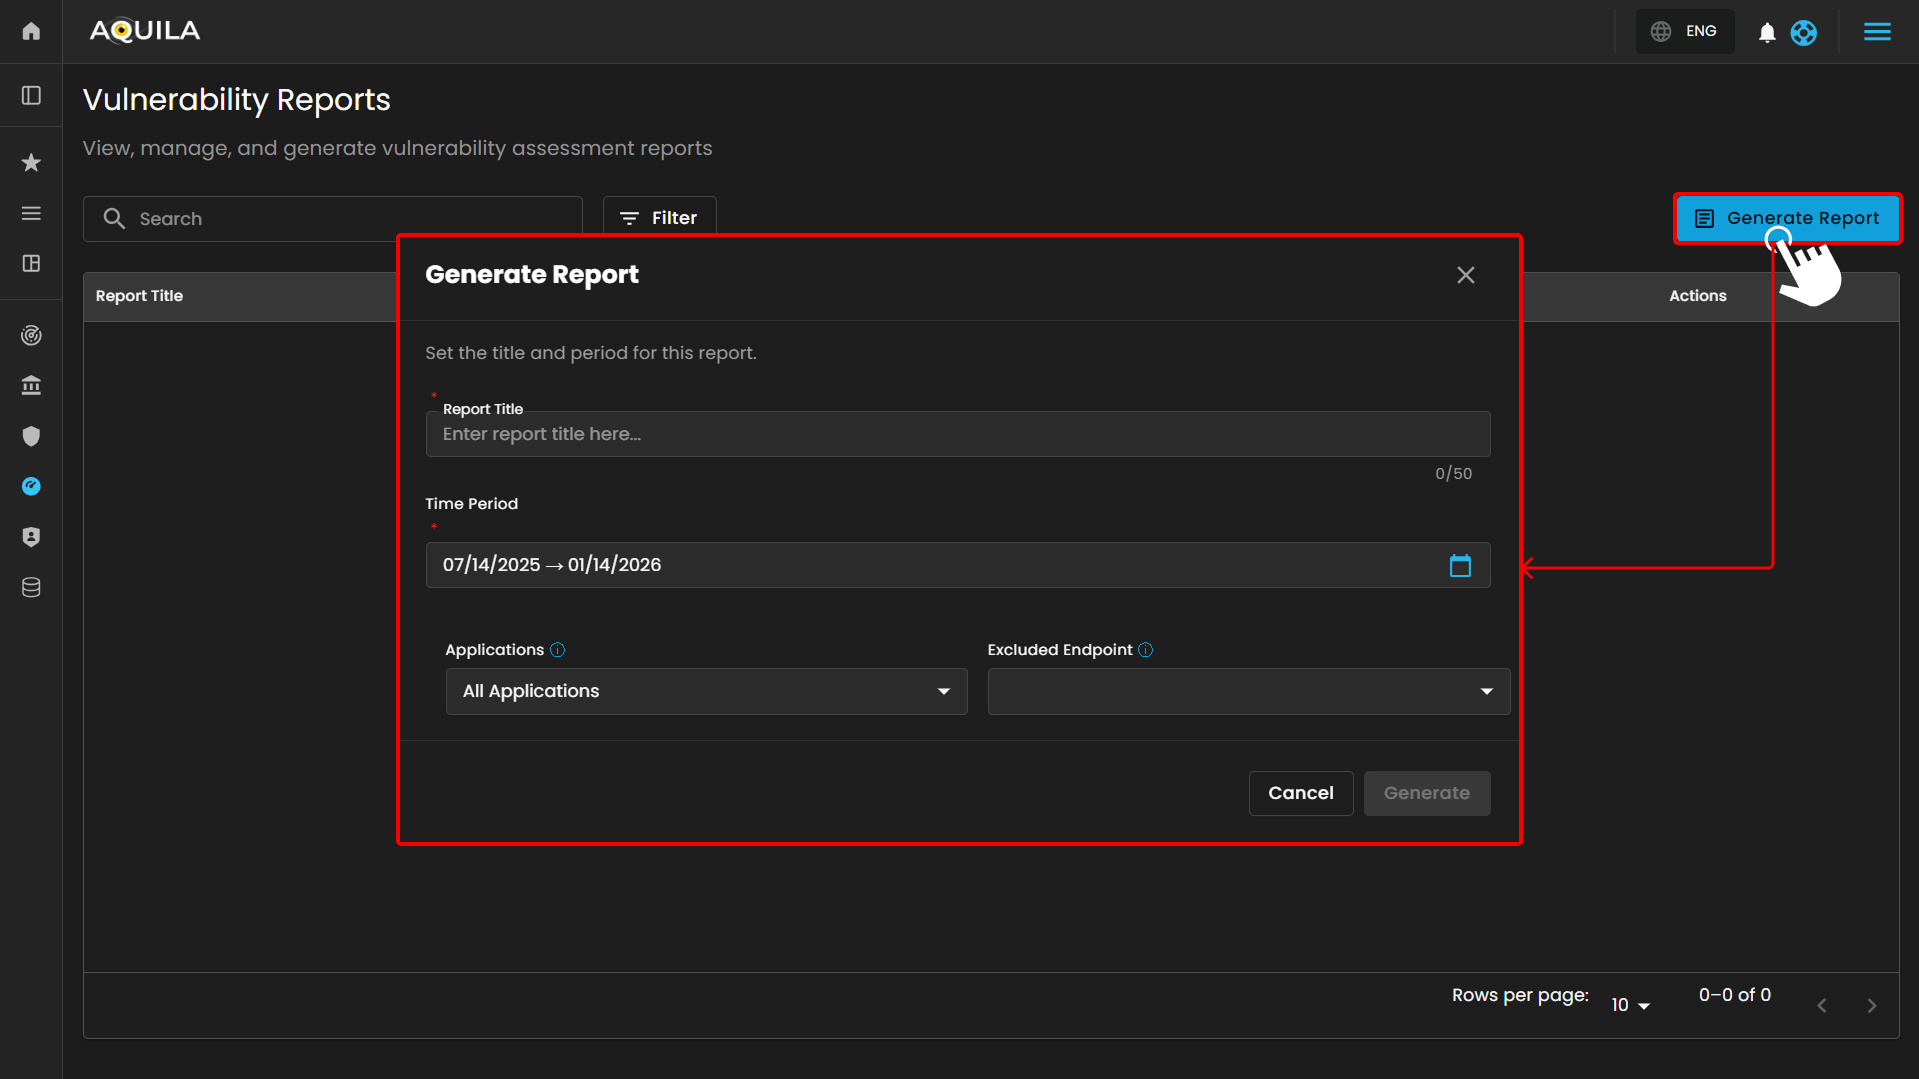Click the Filter button
The width and height of the screenshot is (1919, 1079).
[x=659, y=218]
